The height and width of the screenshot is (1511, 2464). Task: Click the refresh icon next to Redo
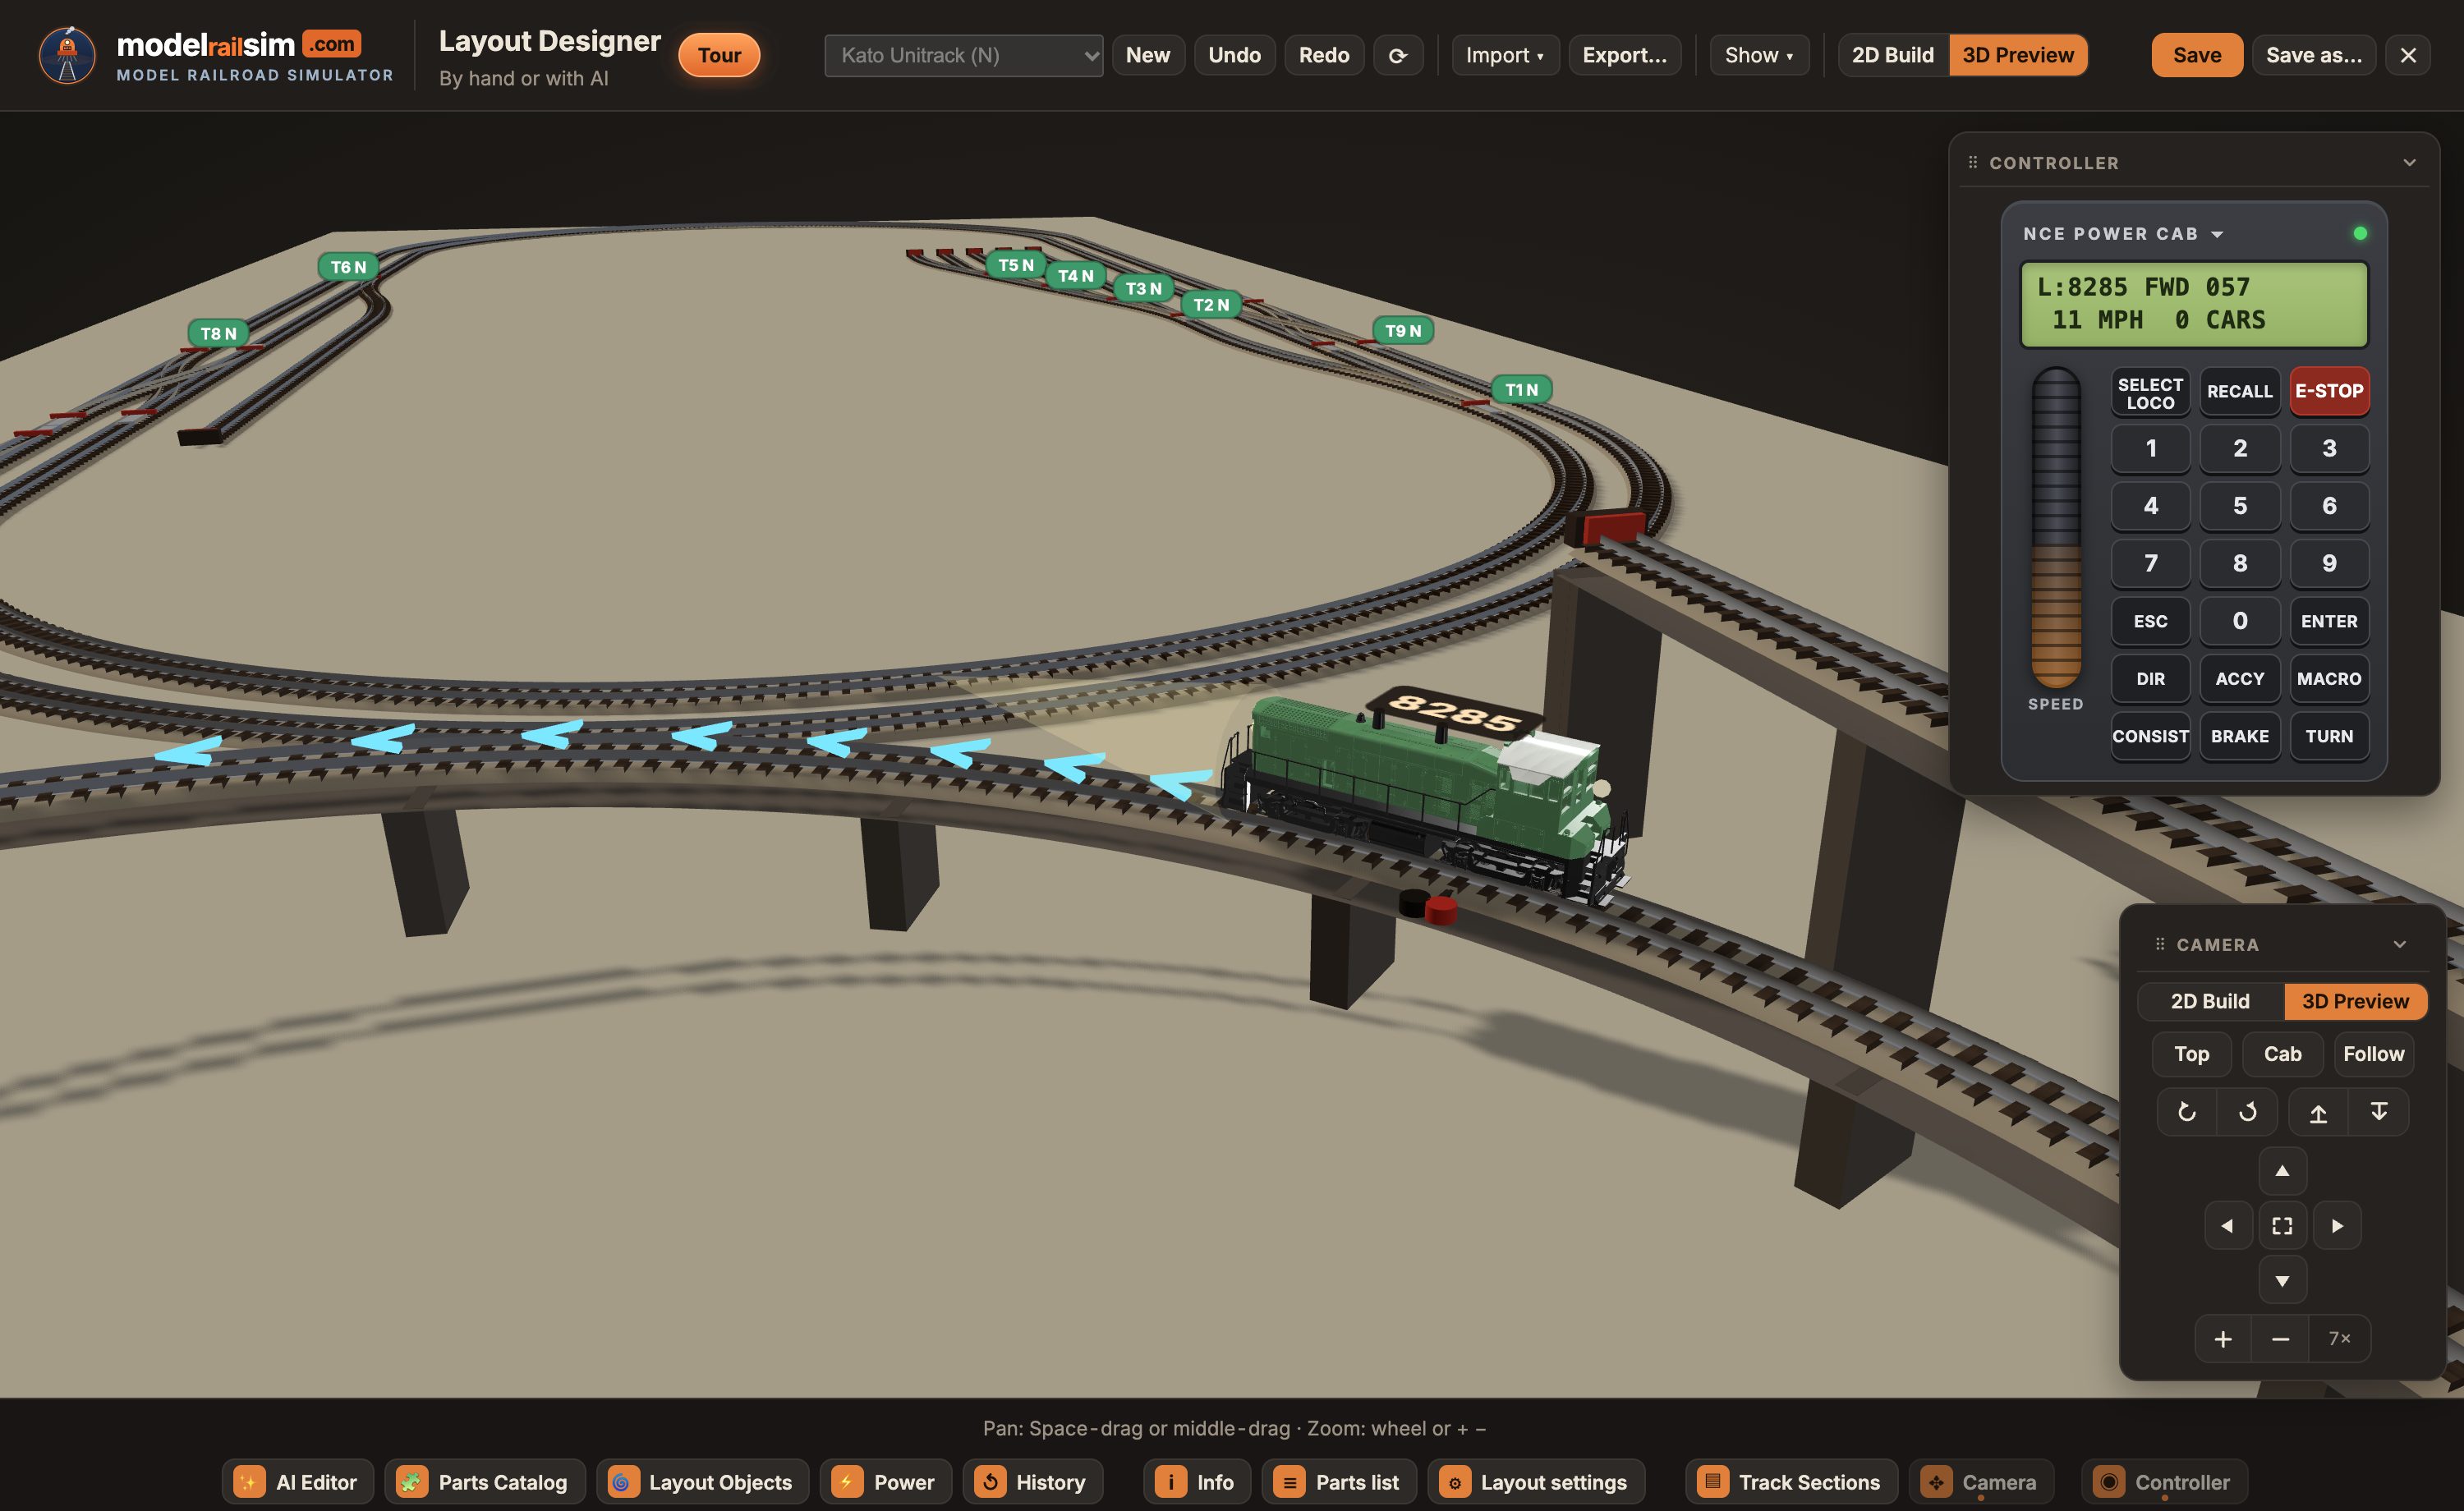[x=1397, y=55]
